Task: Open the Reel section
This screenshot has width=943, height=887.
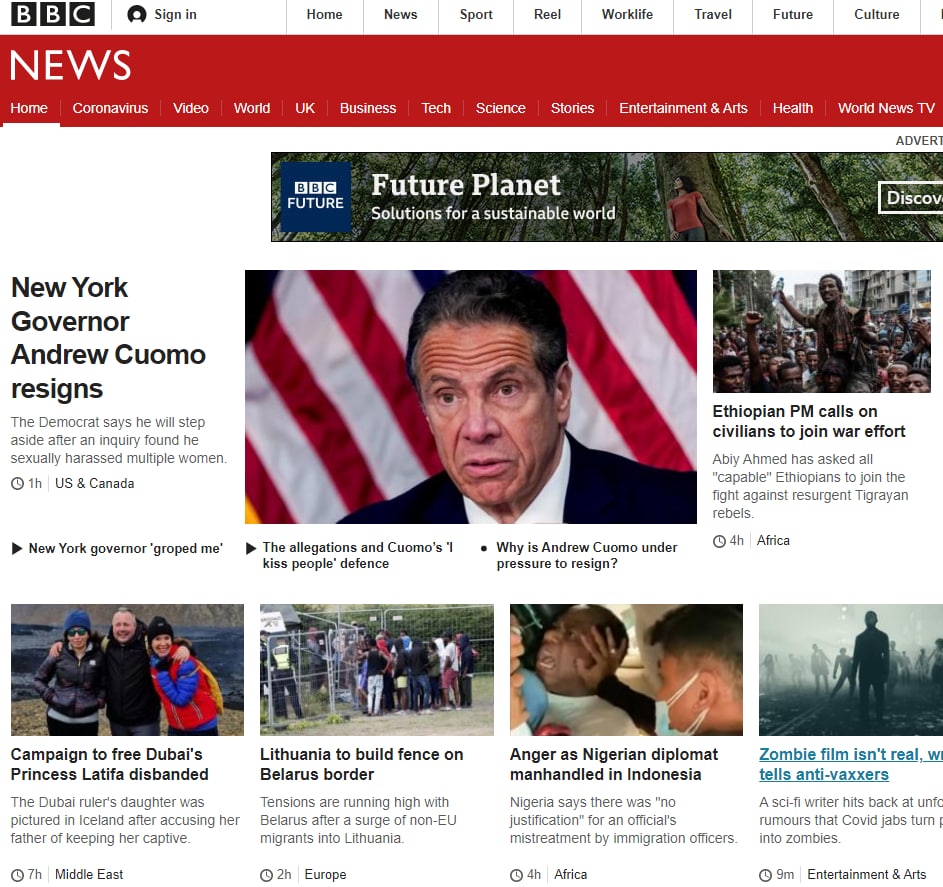Action: click(x=547, y=14)
